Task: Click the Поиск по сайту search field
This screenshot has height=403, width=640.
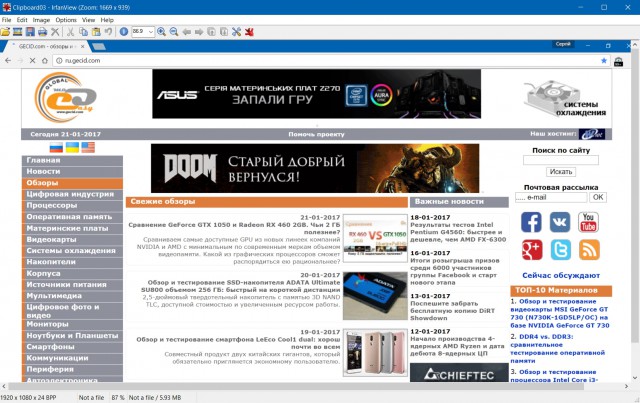Action: click(x=561, y=160)
